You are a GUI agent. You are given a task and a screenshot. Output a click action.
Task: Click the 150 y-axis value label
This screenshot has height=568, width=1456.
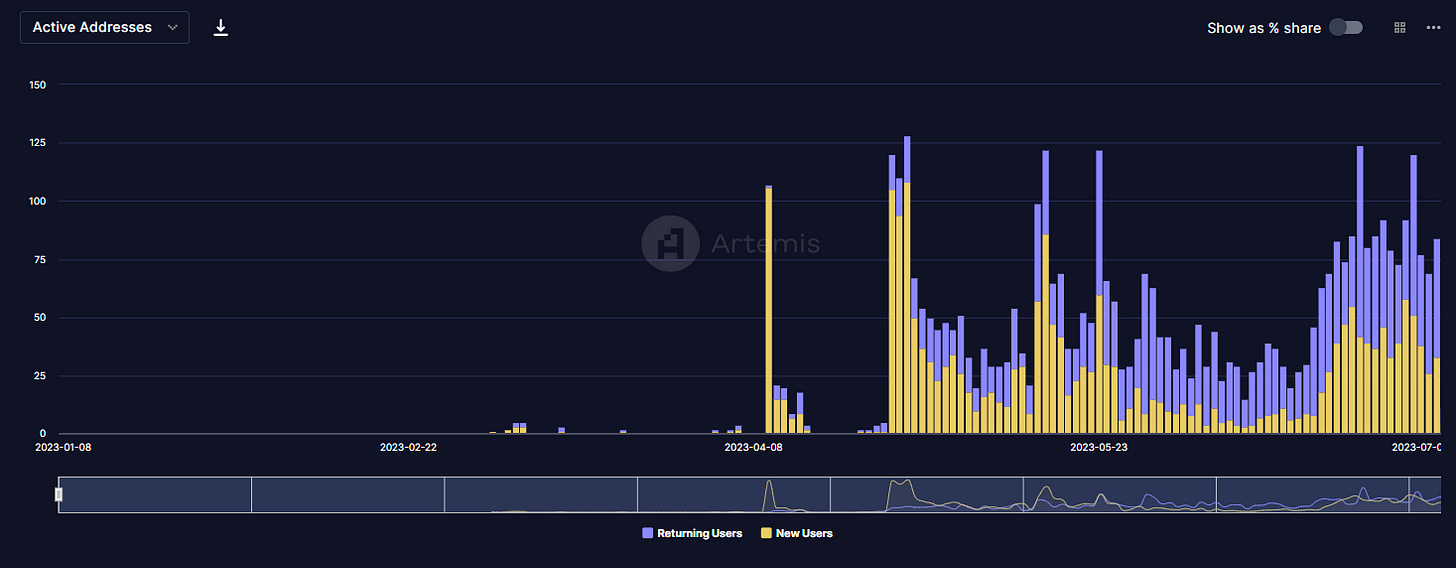coord(39,85)
